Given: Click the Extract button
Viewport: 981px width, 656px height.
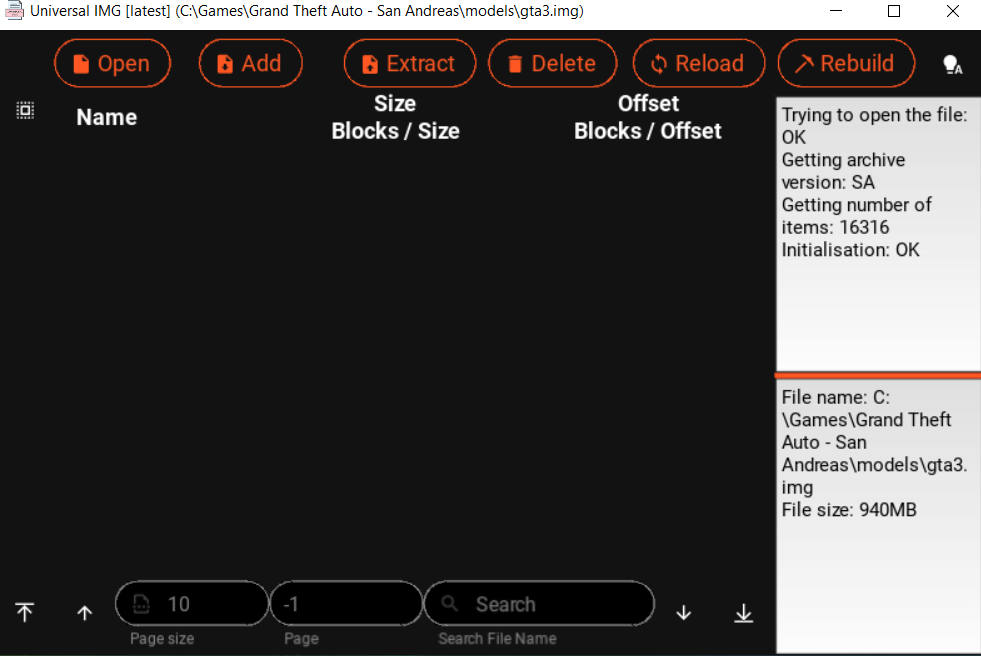Looking at the screenshot, I should click(x=410, y=63).
